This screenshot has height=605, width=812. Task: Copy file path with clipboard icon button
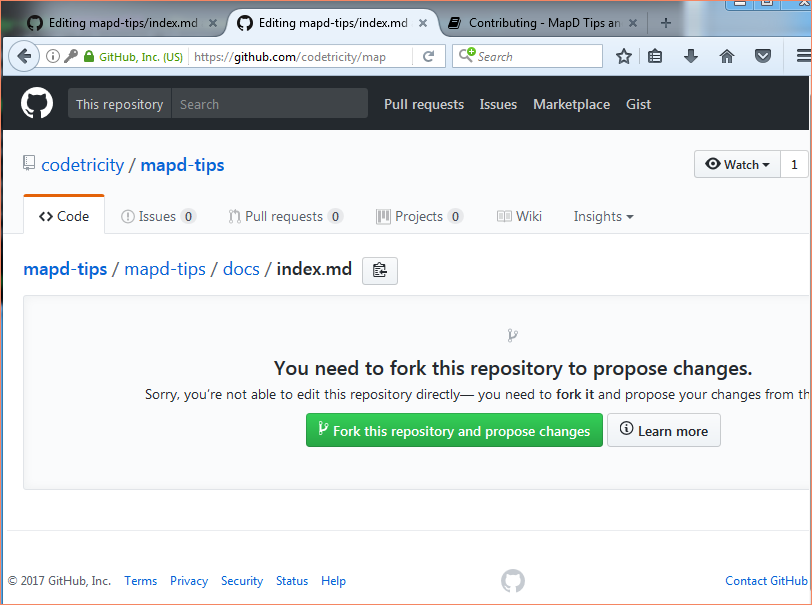click(x=380, y=270)
